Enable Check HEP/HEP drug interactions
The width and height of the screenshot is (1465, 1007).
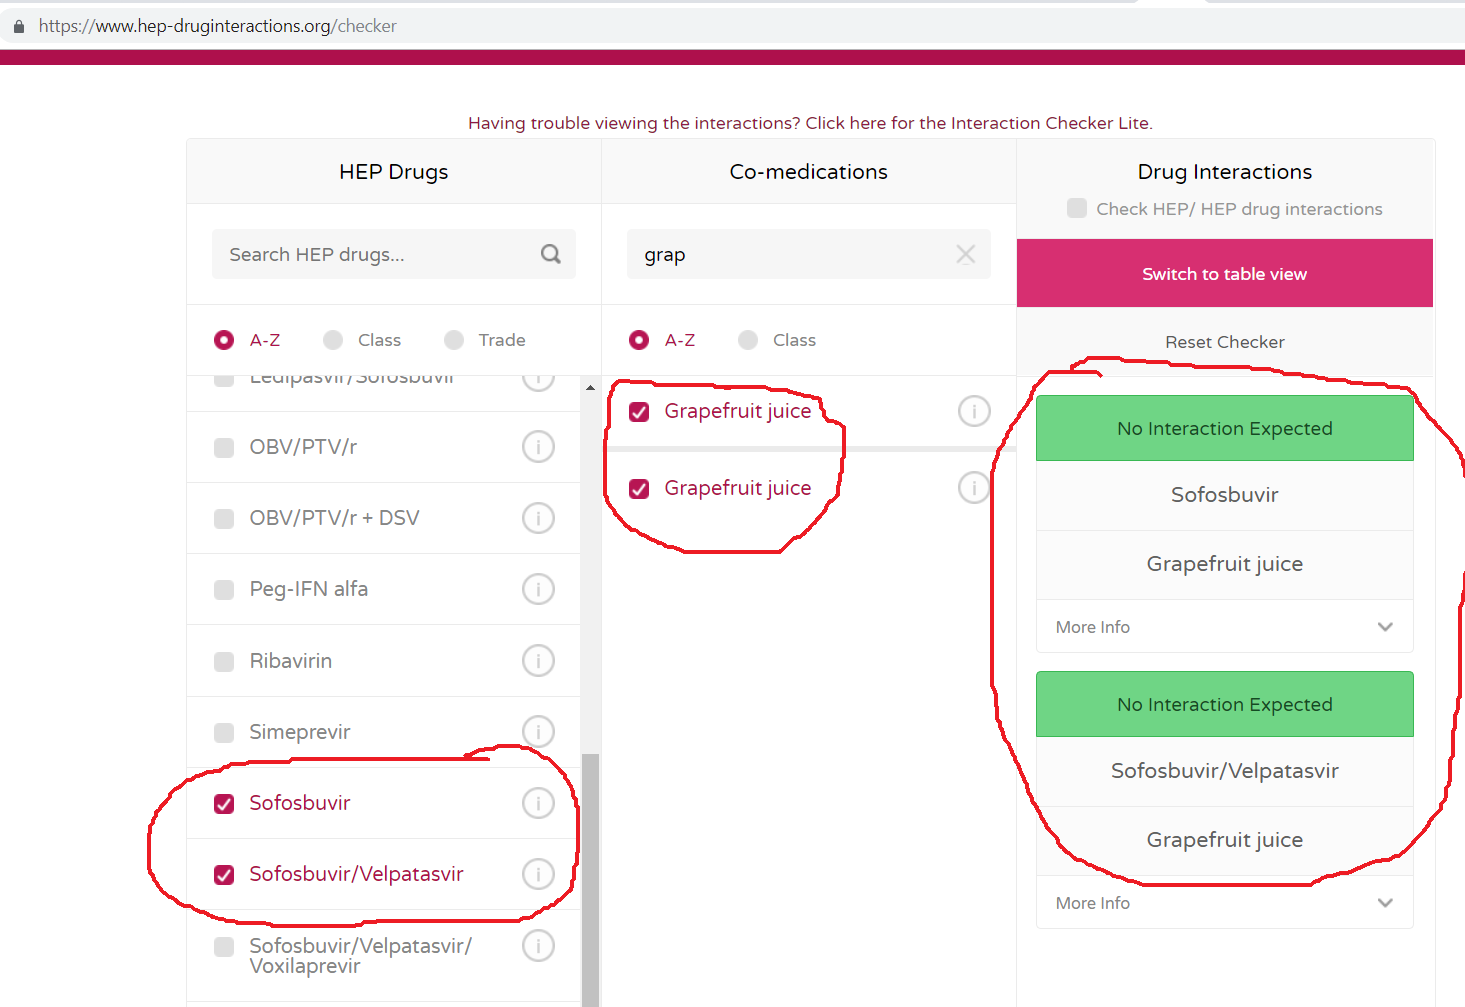[1077, 208]
